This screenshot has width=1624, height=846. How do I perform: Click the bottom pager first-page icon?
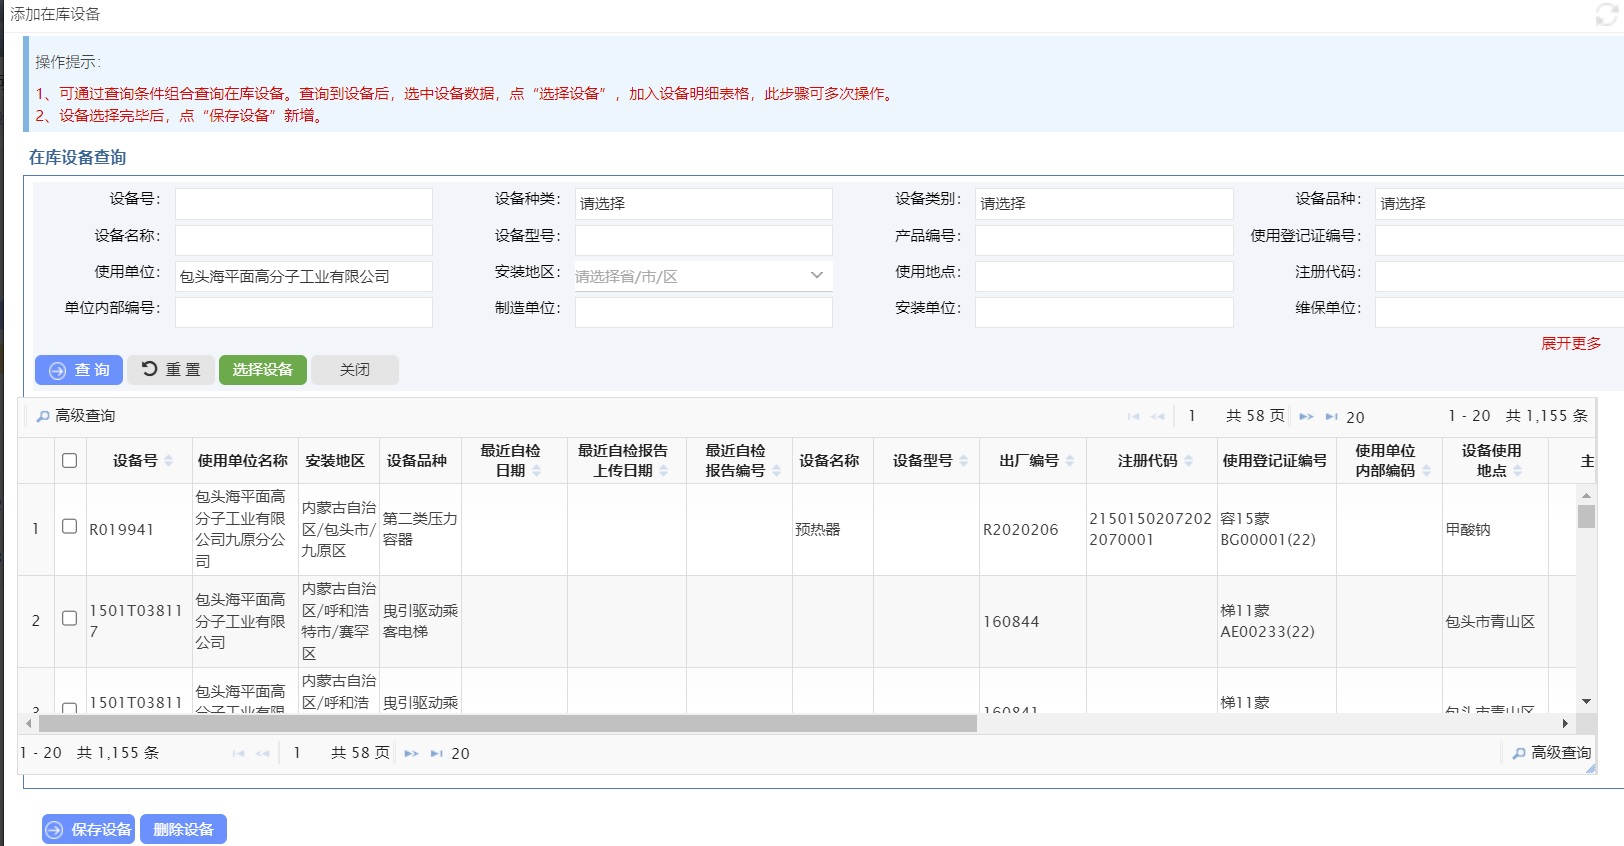coord(238,753)
